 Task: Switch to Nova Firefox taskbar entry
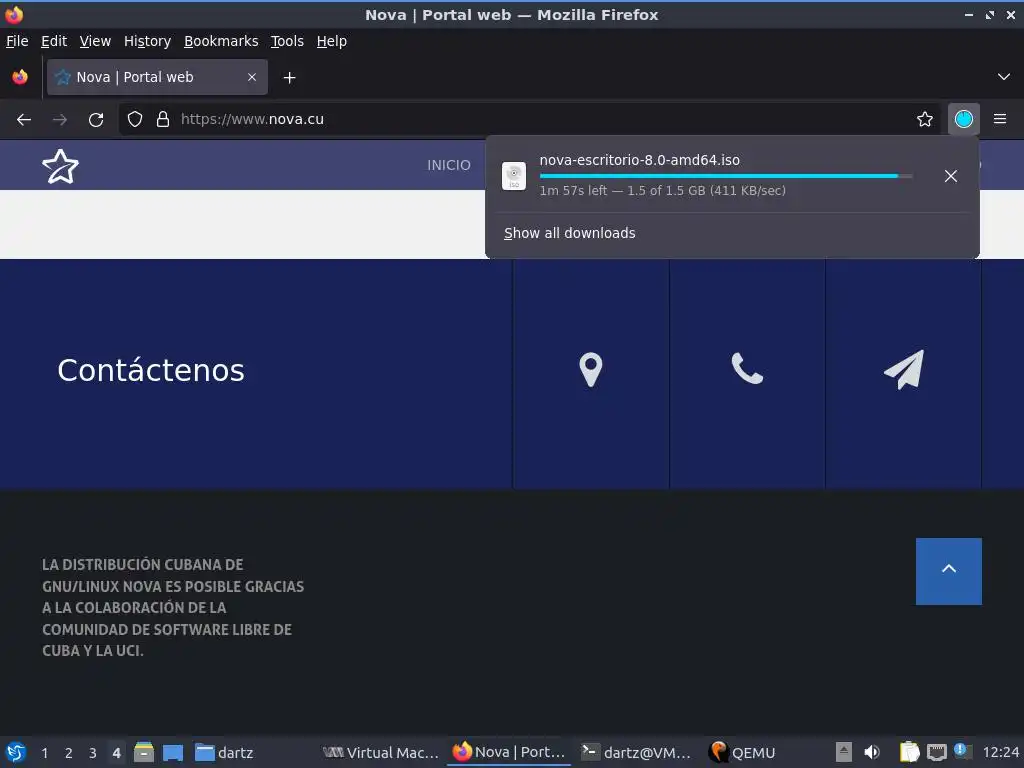coord(509,752)
